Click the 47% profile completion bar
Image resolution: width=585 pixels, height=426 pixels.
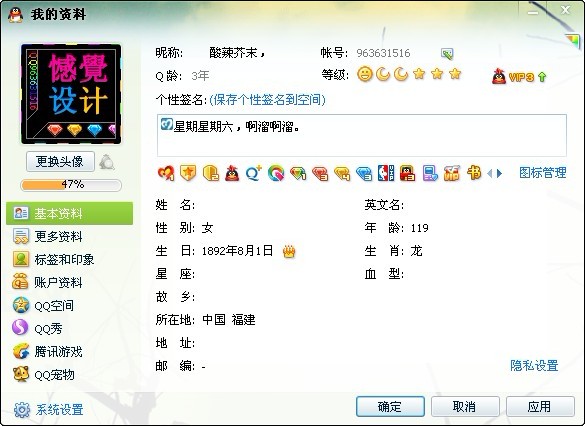(x=71, y=185)
